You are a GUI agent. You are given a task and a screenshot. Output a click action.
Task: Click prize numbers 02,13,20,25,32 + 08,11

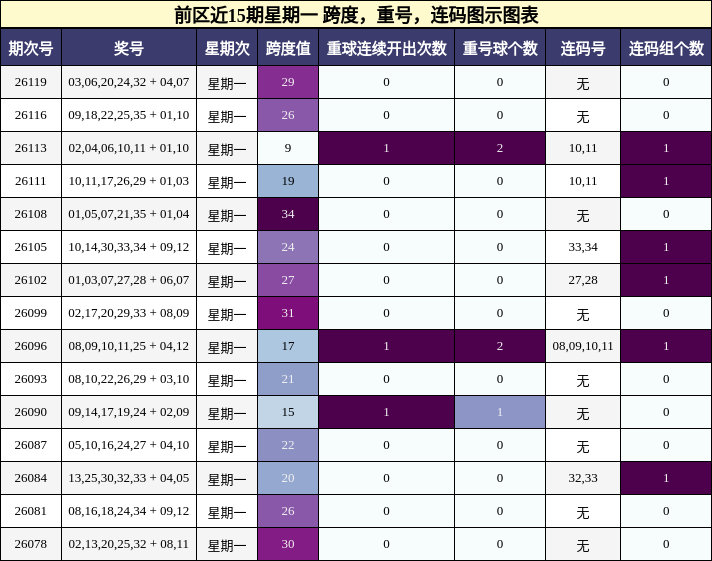click(129, 544)
